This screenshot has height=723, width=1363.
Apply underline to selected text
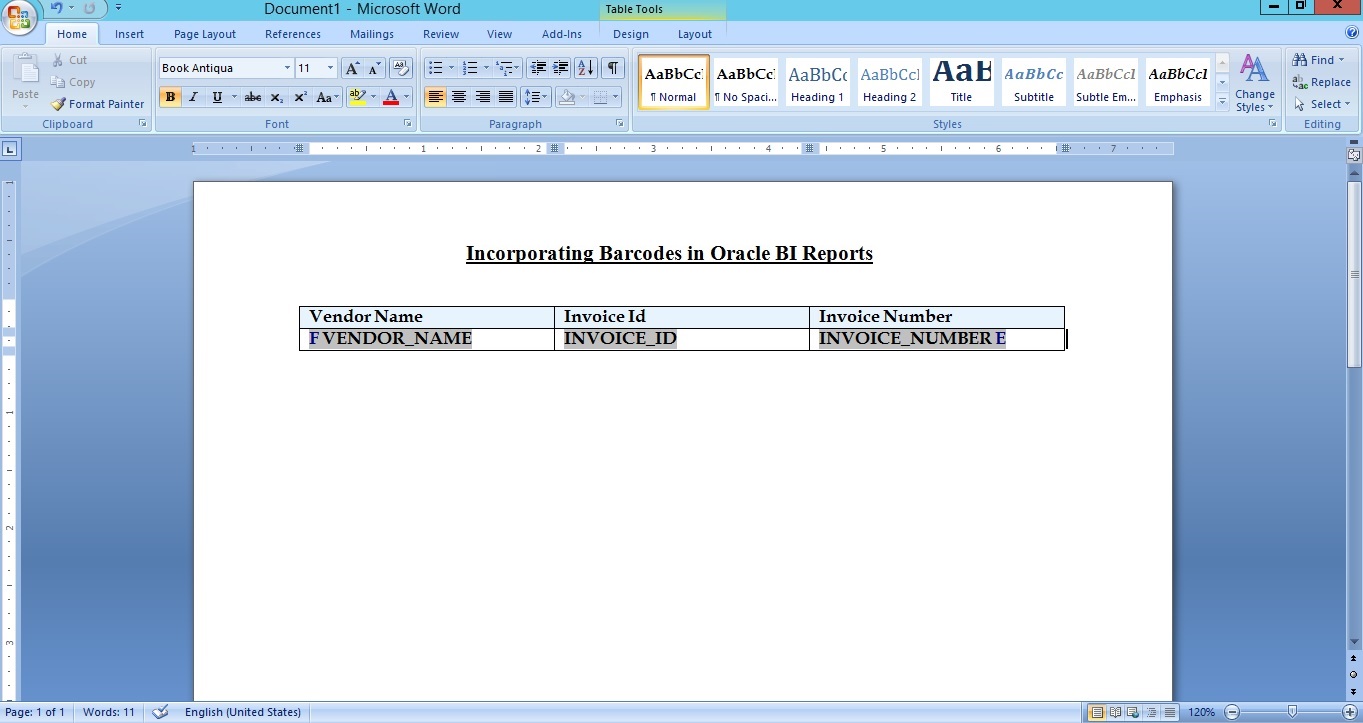coord(215,97)
